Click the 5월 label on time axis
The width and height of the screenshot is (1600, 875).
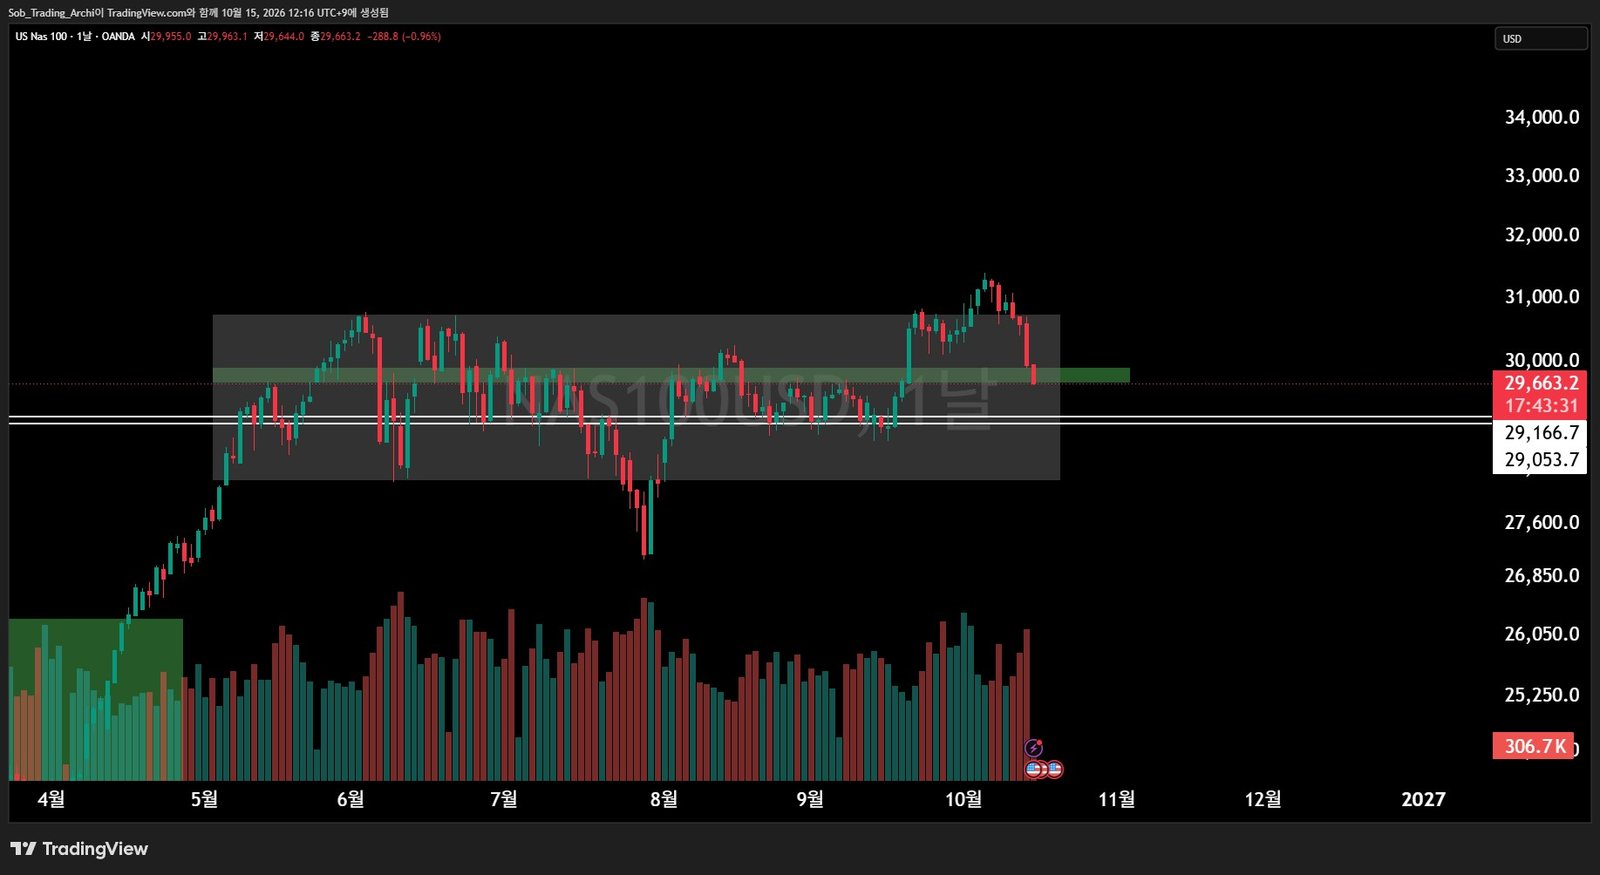[204, 799]
